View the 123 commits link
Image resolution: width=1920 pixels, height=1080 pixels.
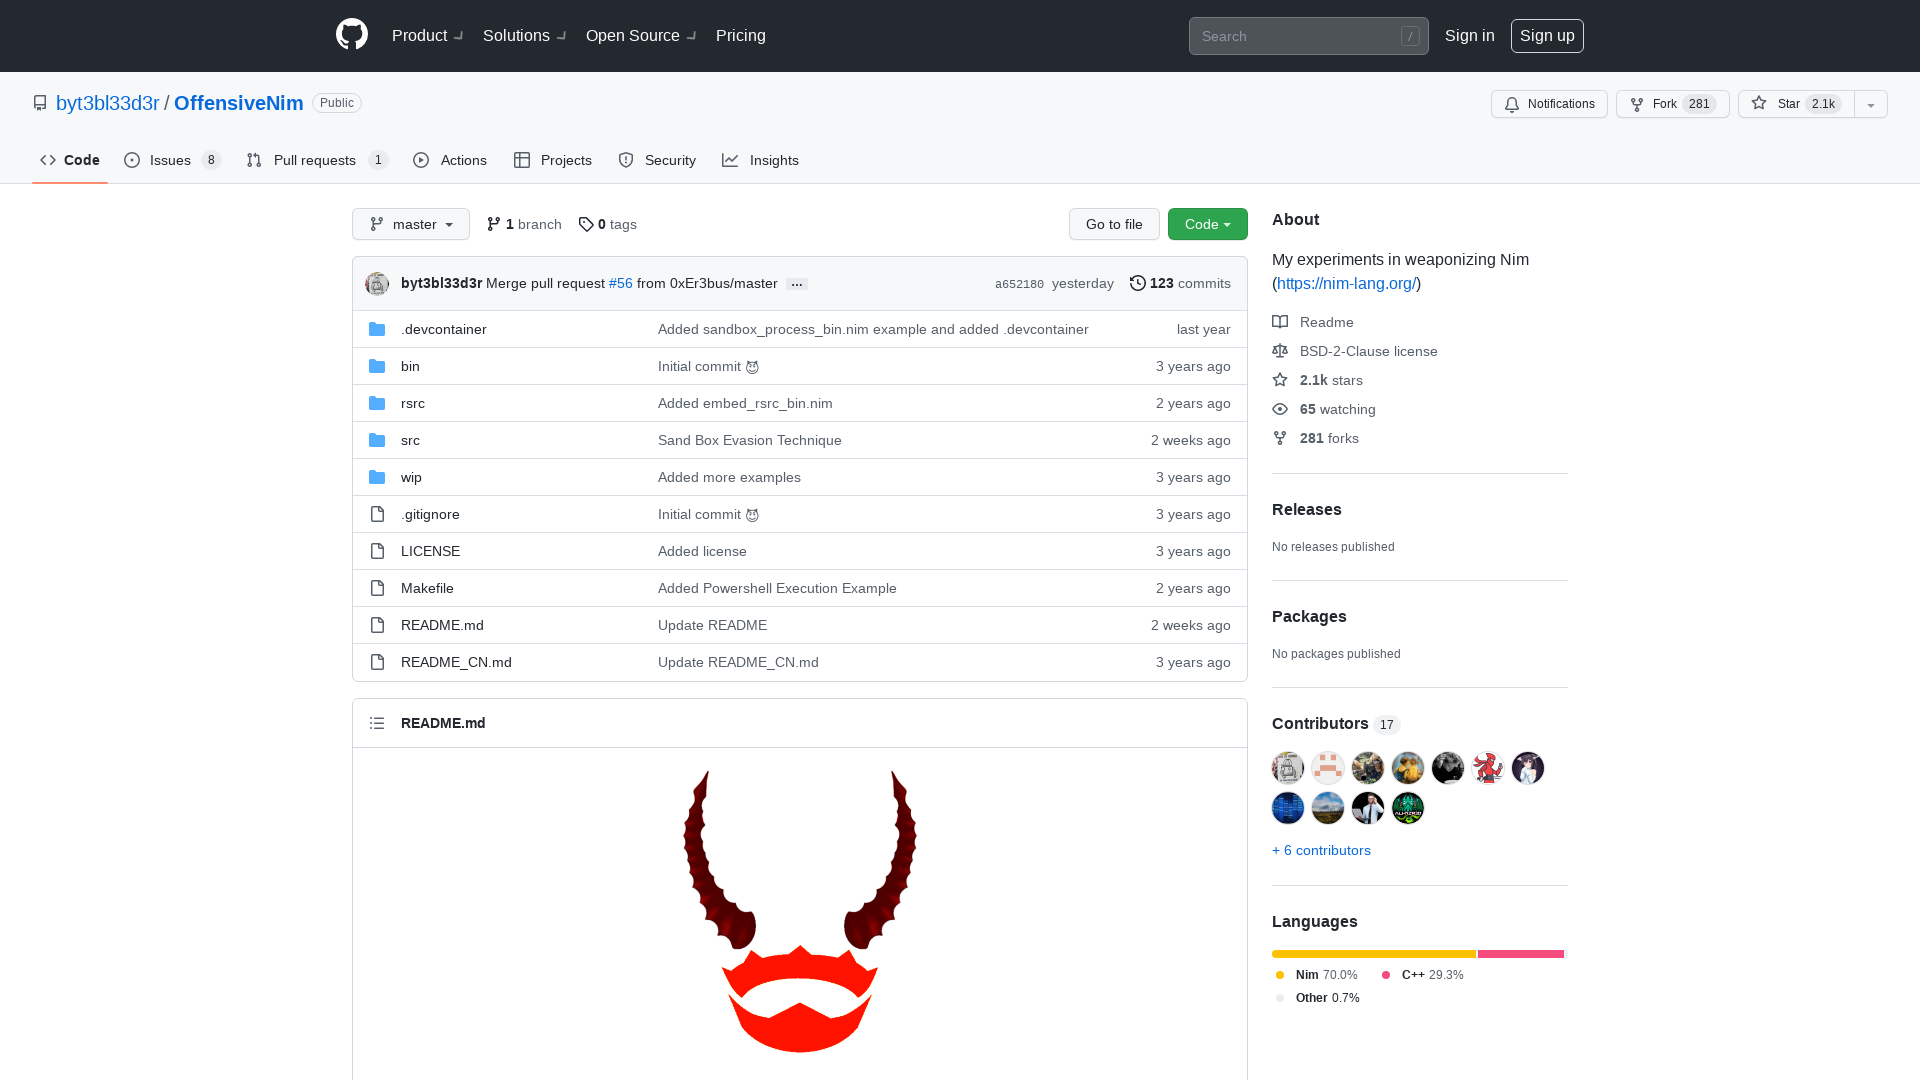(1180, 283)
